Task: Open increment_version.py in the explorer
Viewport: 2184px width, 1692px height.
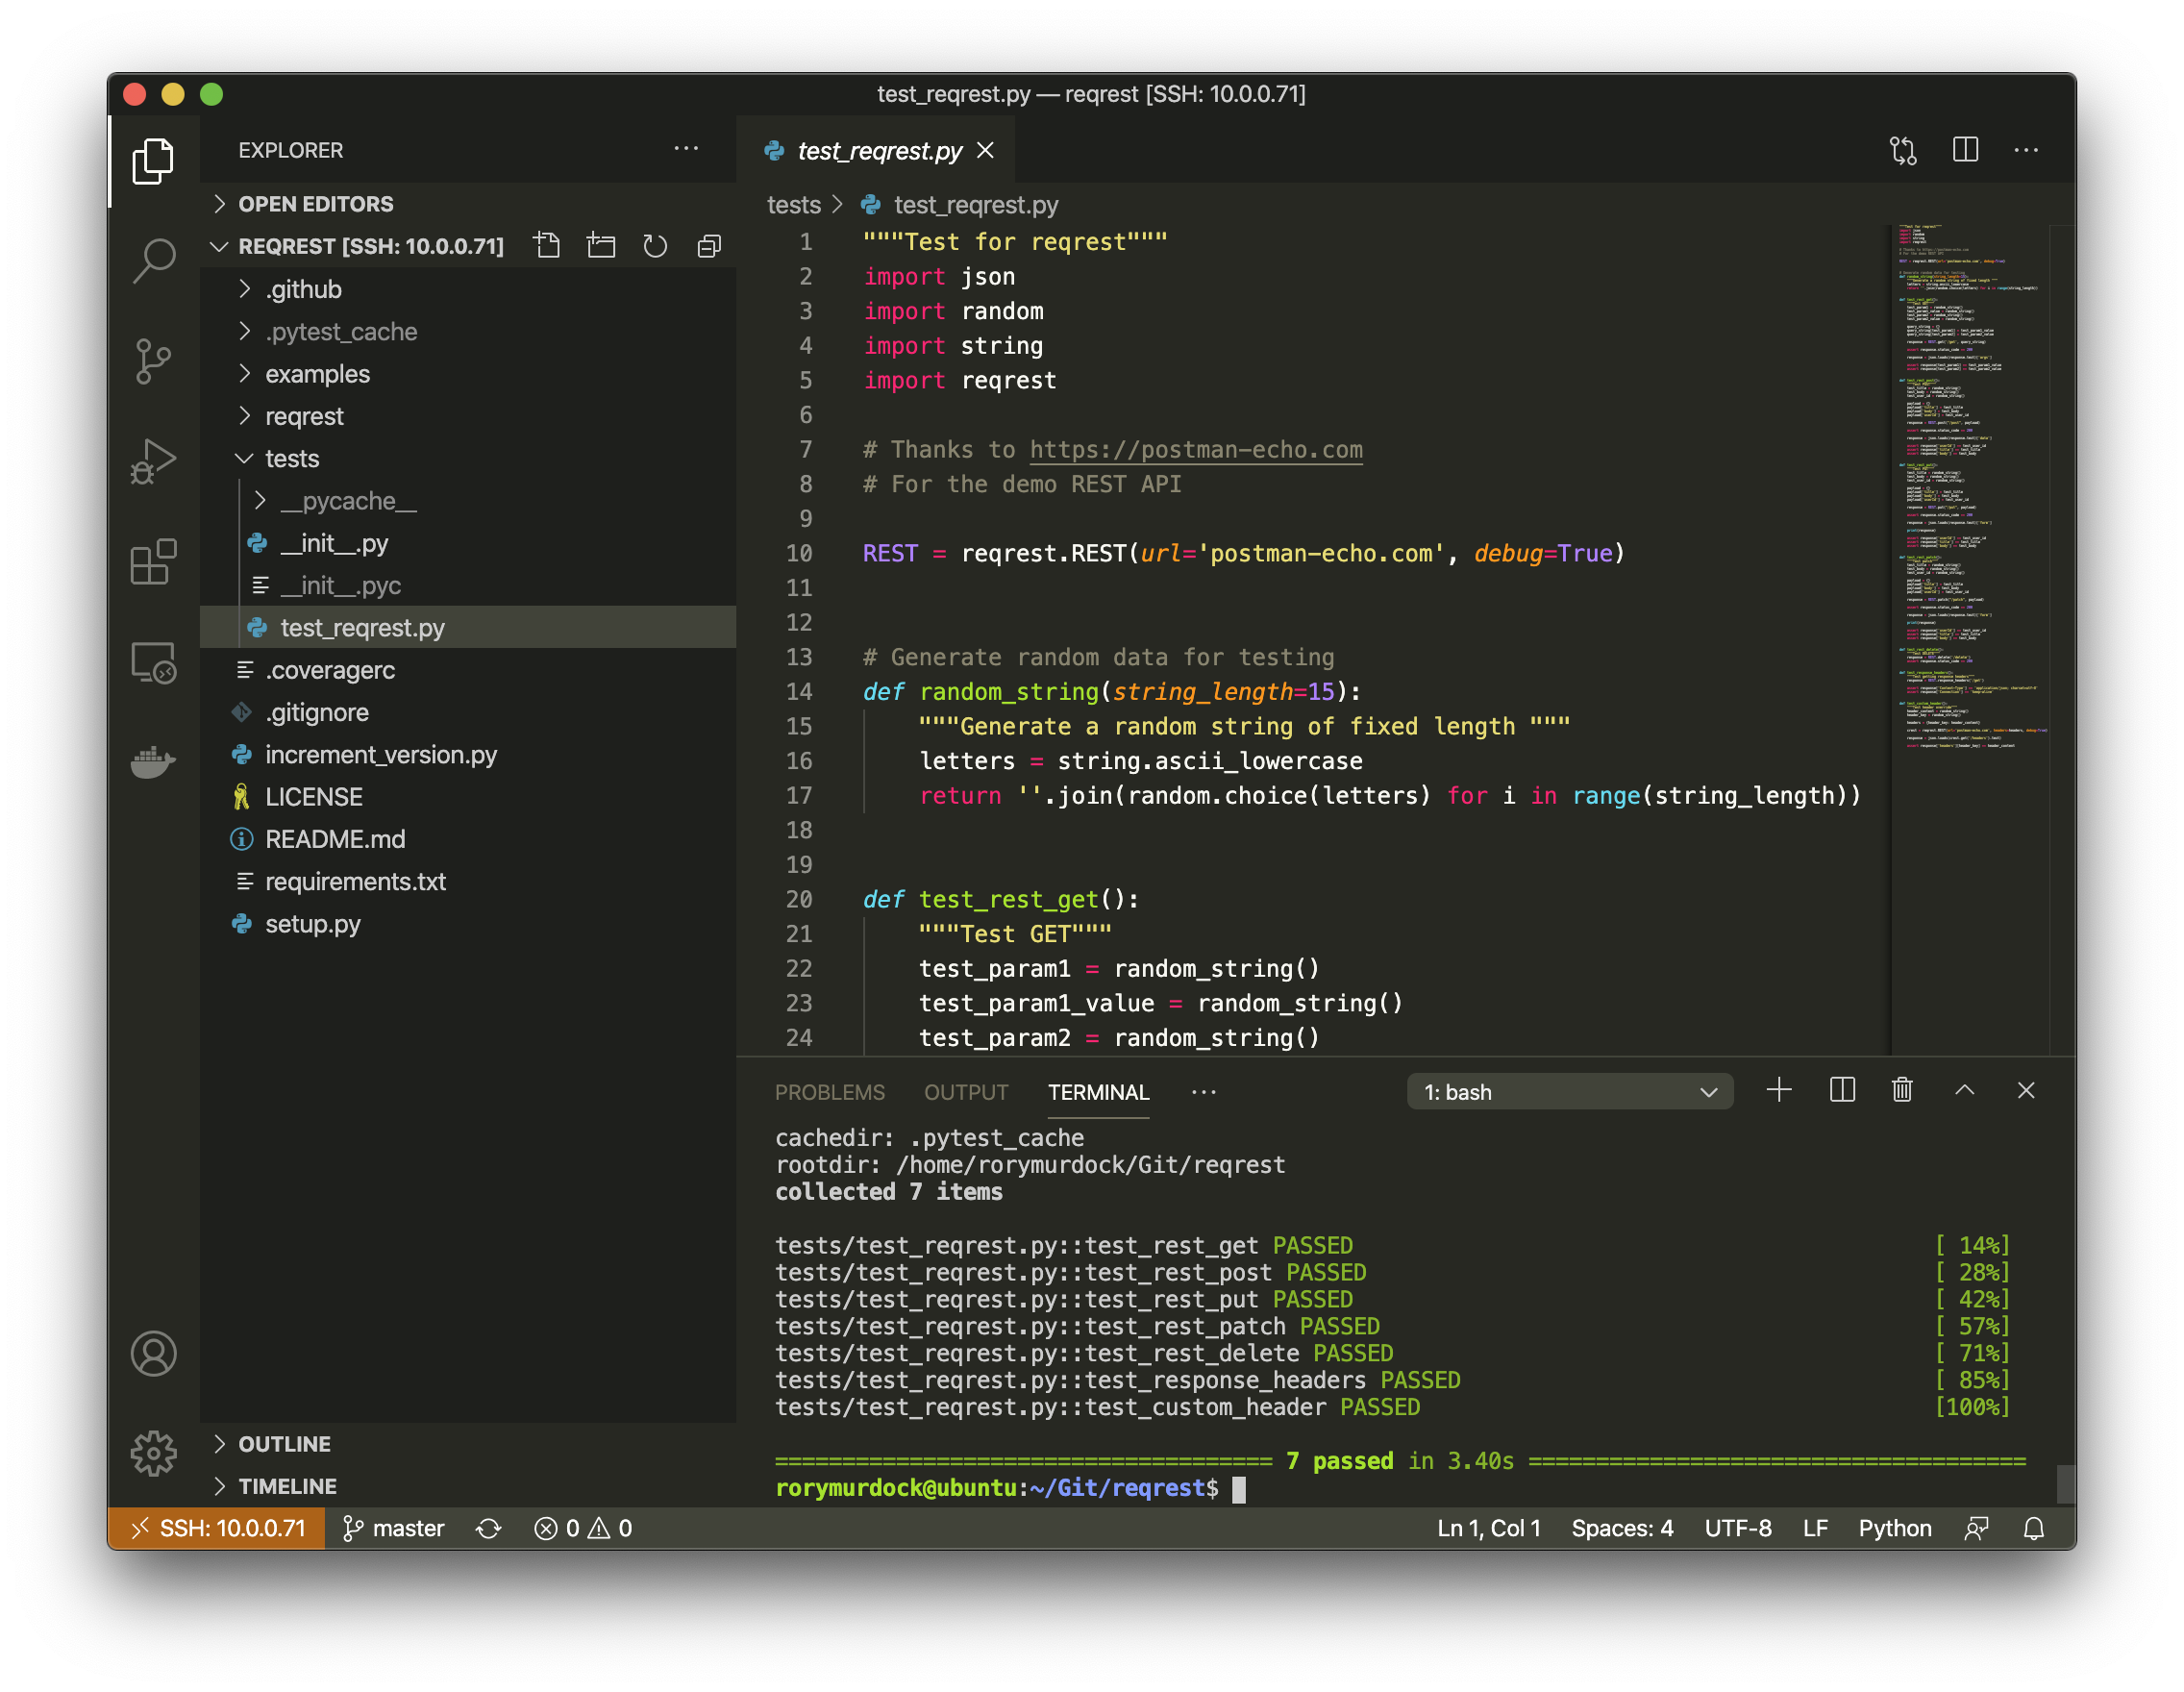Action: point(468,755)
